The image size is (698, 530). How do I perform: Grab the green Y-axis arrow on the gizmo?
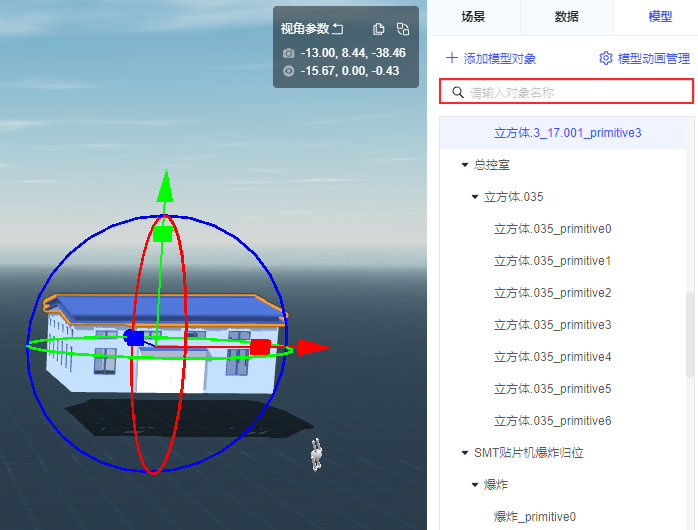pyautogui.click(x=165, y=186)
